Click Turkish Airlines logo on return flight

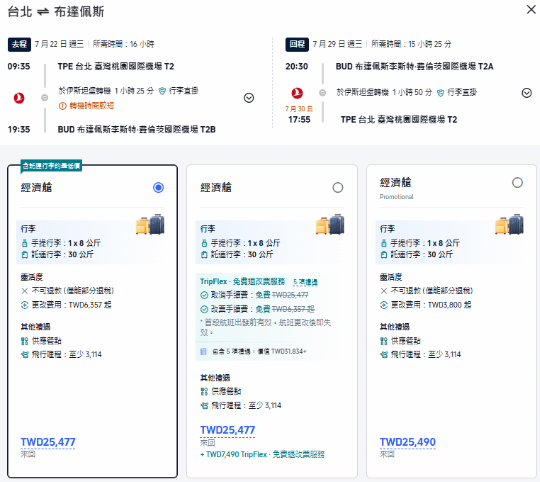[297, 93]
